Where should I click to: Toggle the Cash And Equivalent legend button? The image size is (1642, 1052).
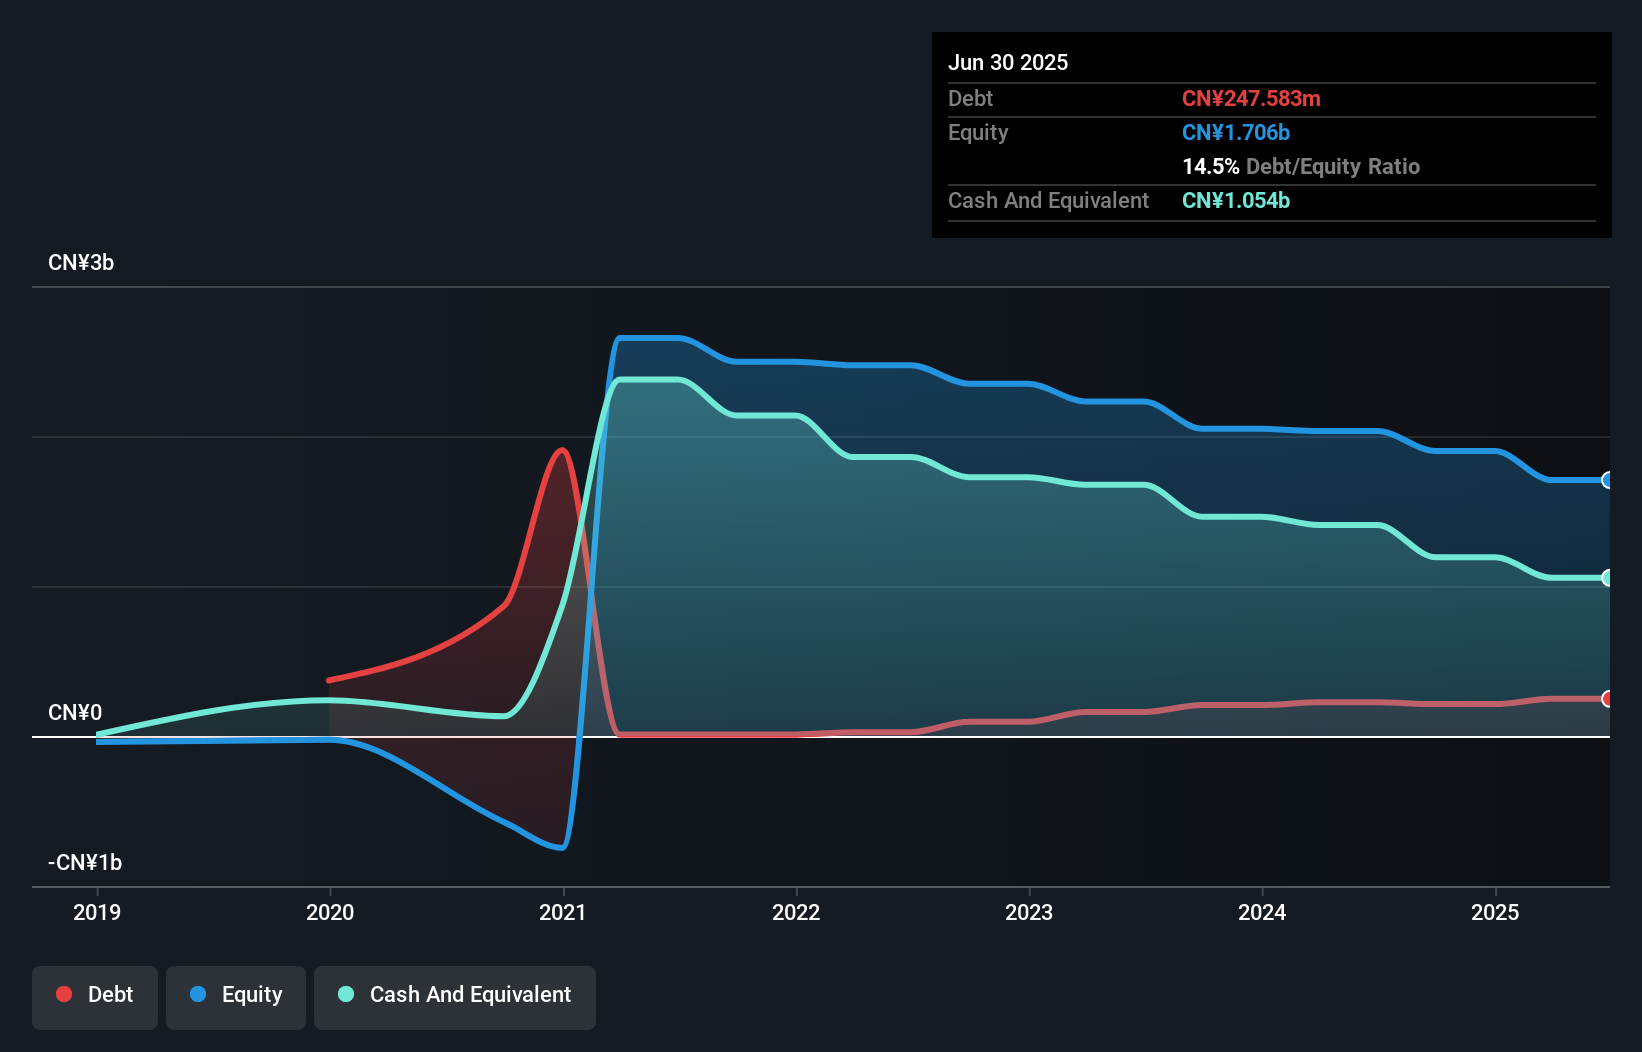[x=455, y=997]
